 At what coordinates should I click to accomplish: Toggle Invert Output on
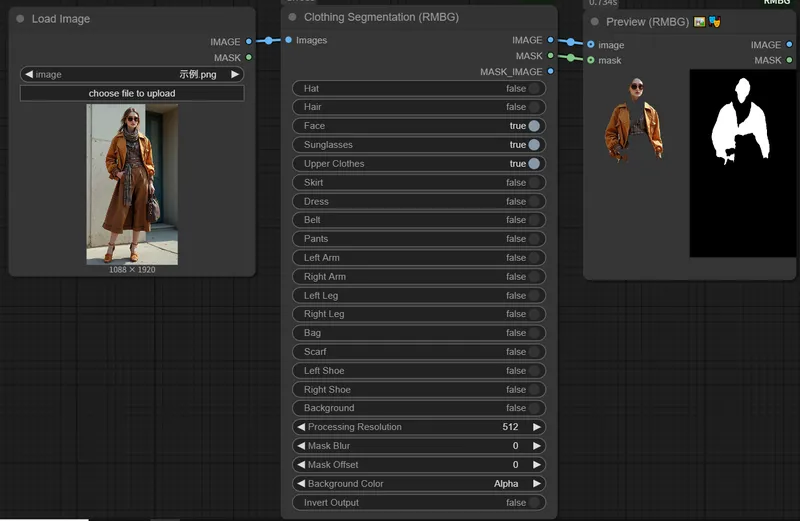534,503
